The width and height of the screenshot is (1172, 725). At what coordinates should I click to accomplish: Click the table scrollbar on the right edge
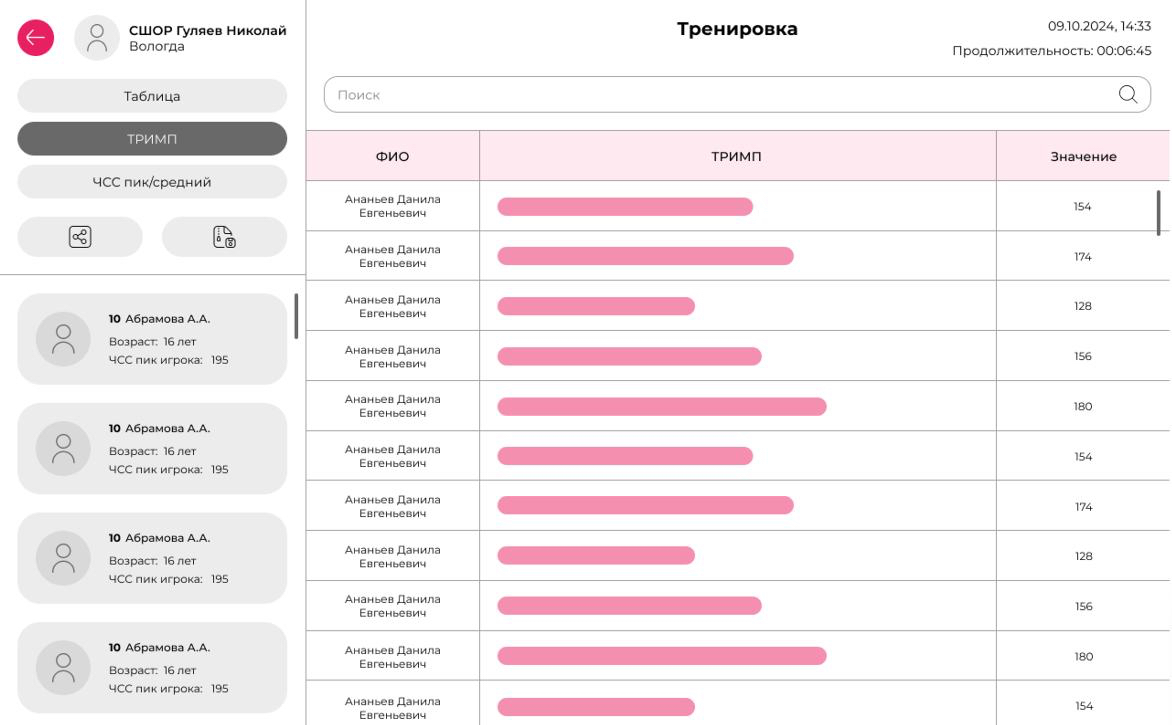[1159, 212]
